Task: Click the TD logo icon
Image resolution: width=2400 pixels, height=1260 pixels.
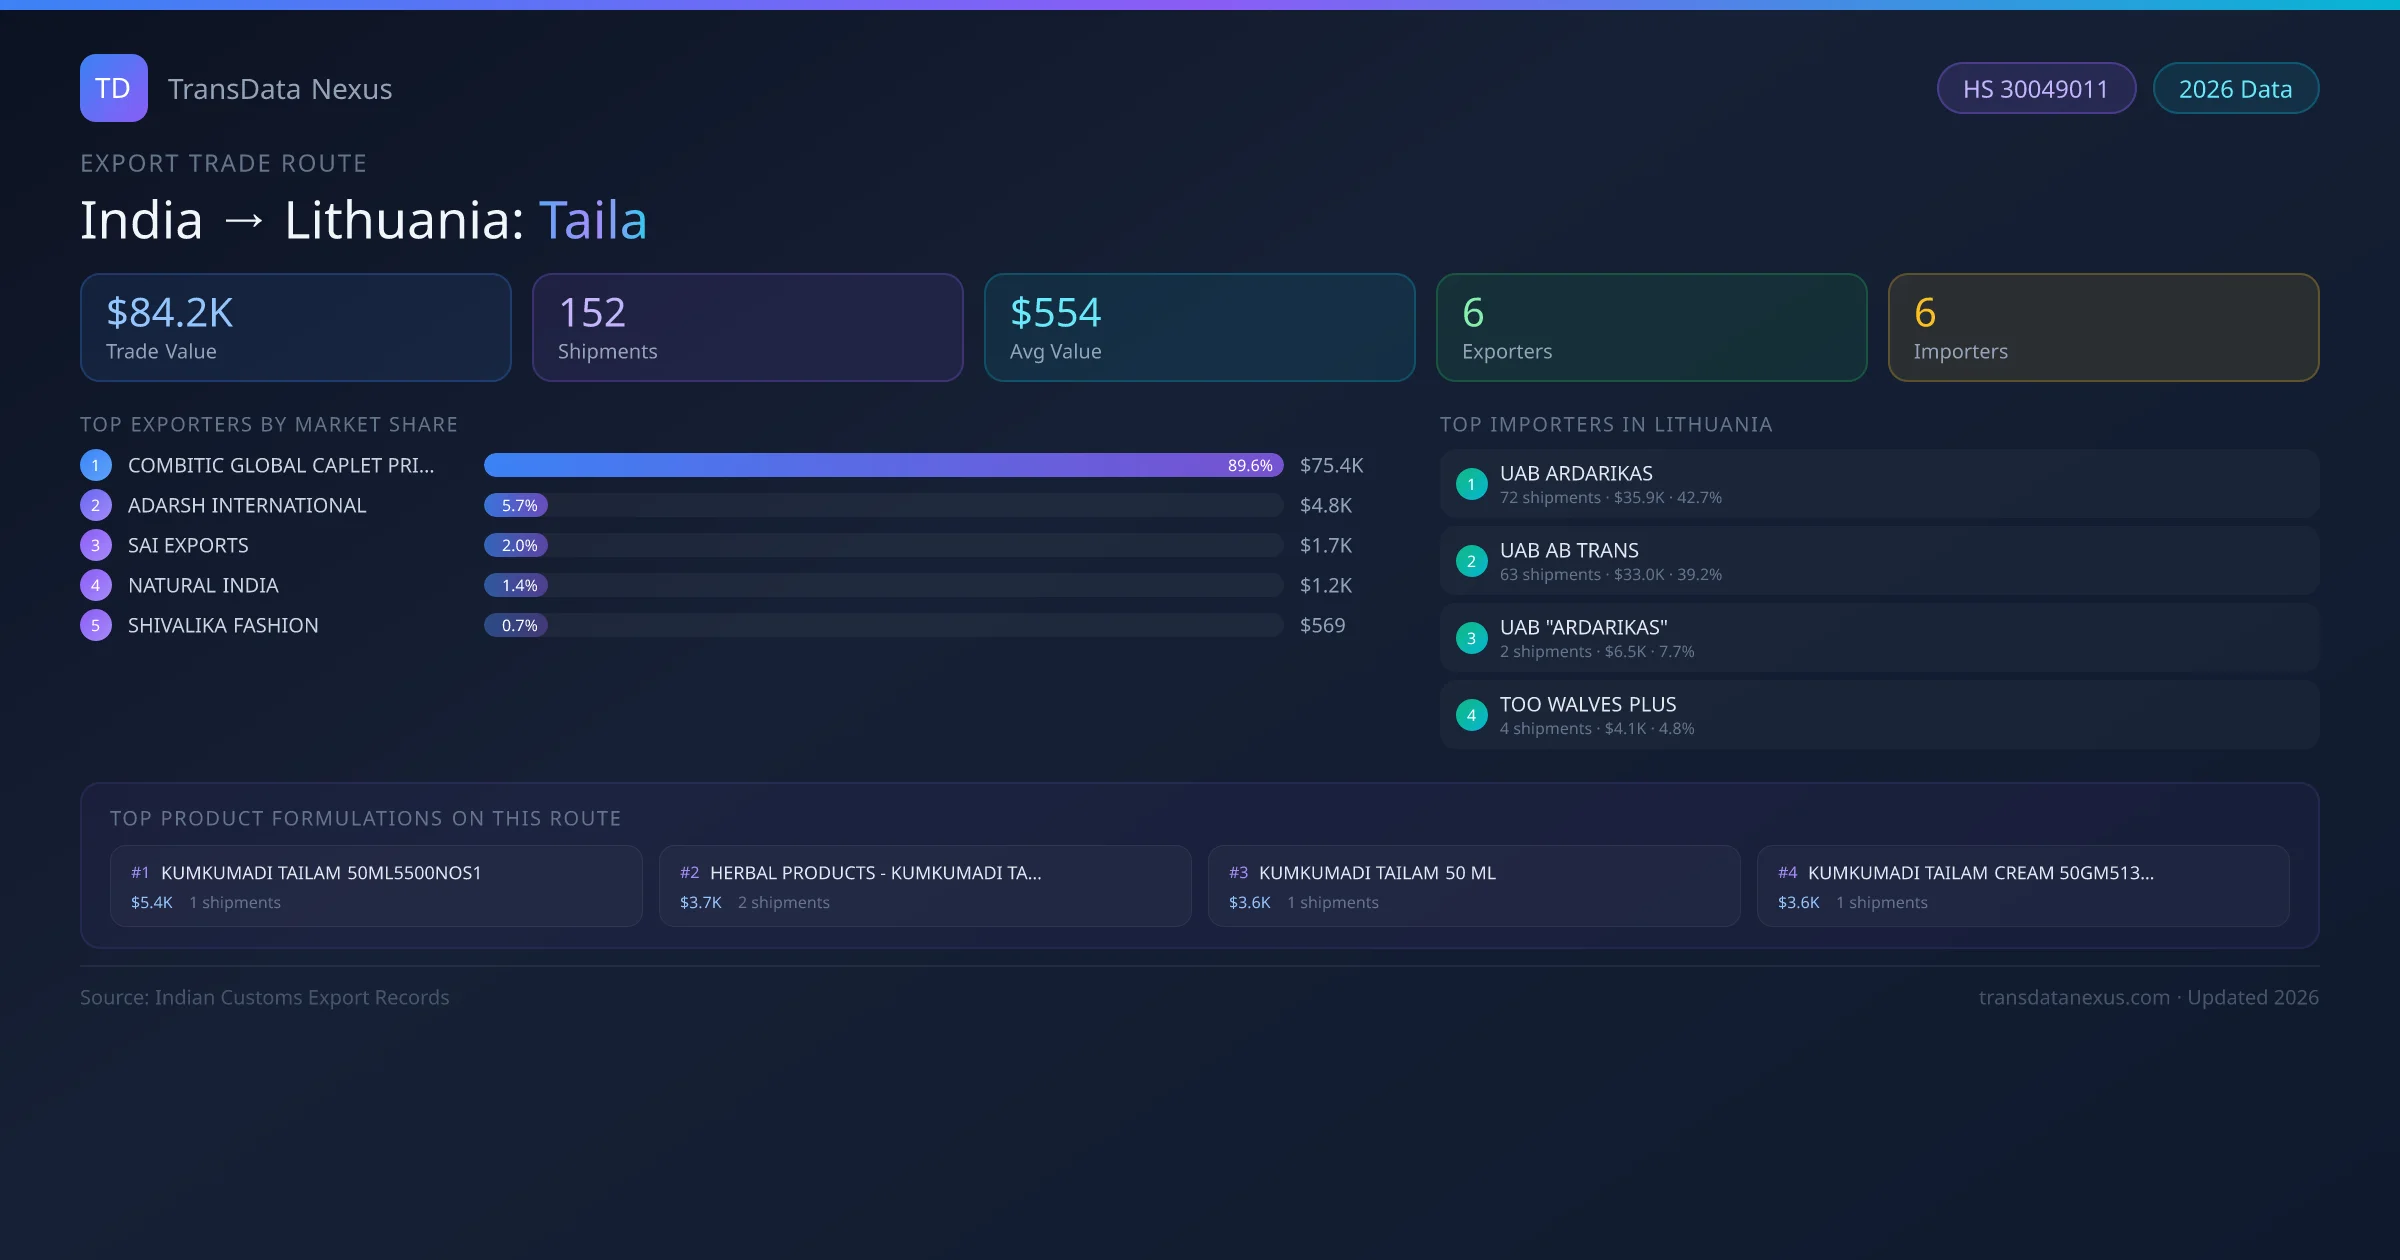Action: (x=113, y=88)
